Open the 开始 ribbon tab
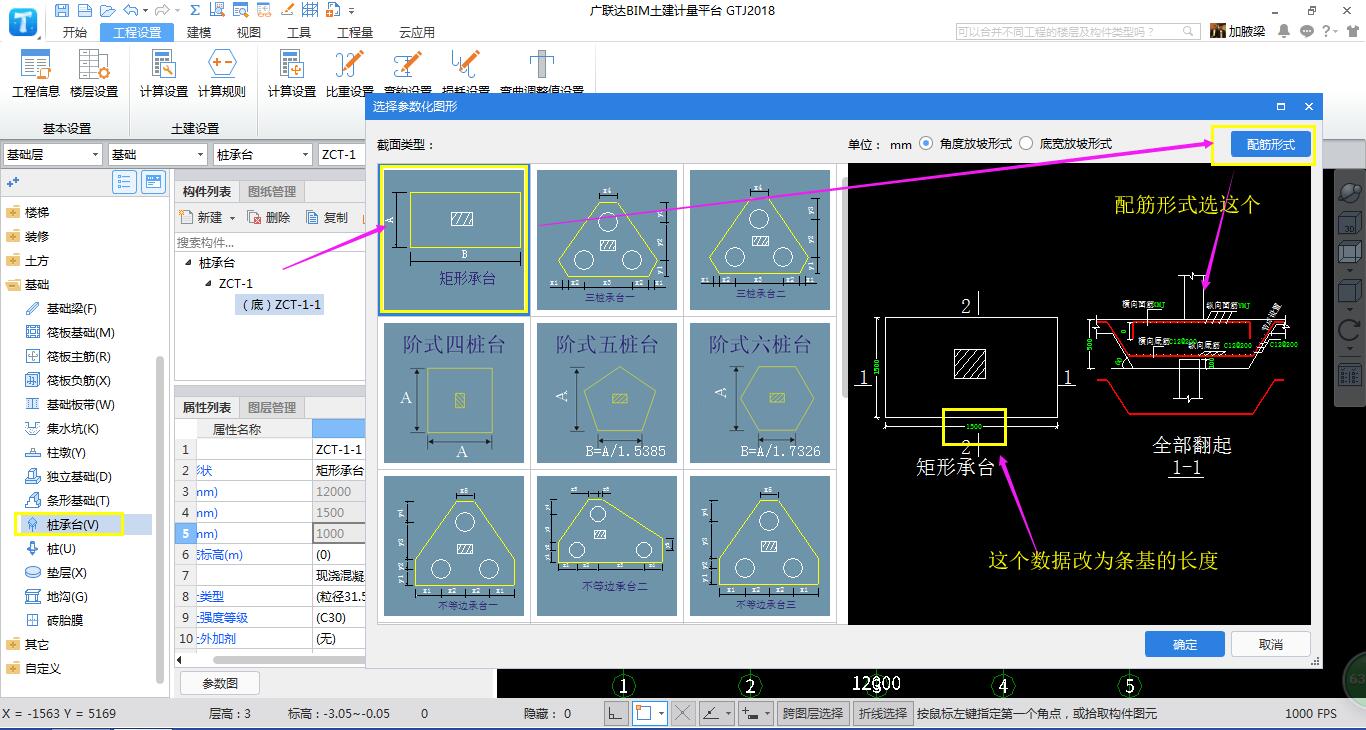Image resolution: width=1366 pixels, height=730 pixels. (x=75, y=32)
